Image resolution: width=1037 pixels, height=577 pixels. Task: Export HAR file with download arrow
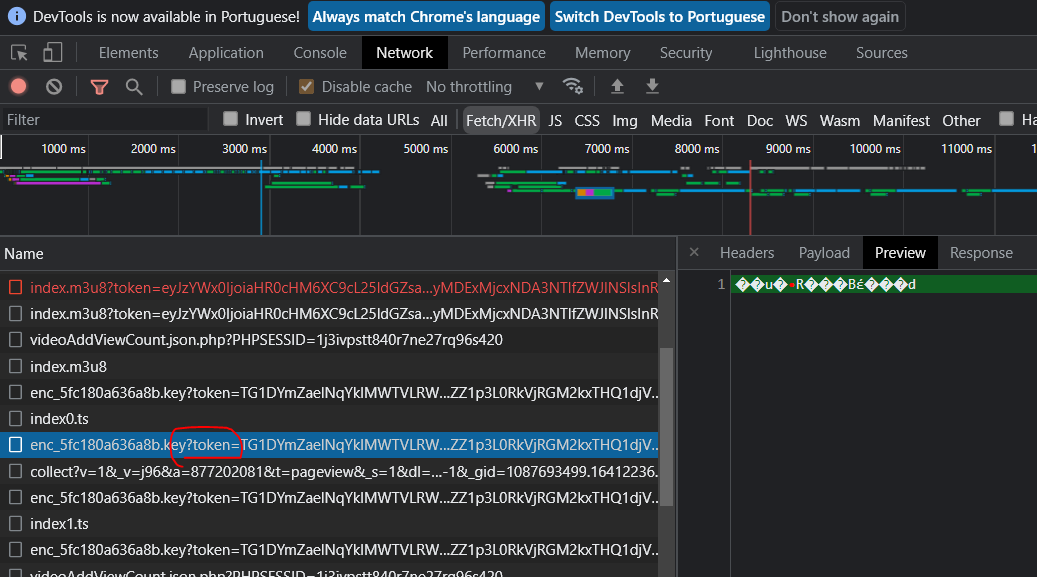(x=652, y=86)
